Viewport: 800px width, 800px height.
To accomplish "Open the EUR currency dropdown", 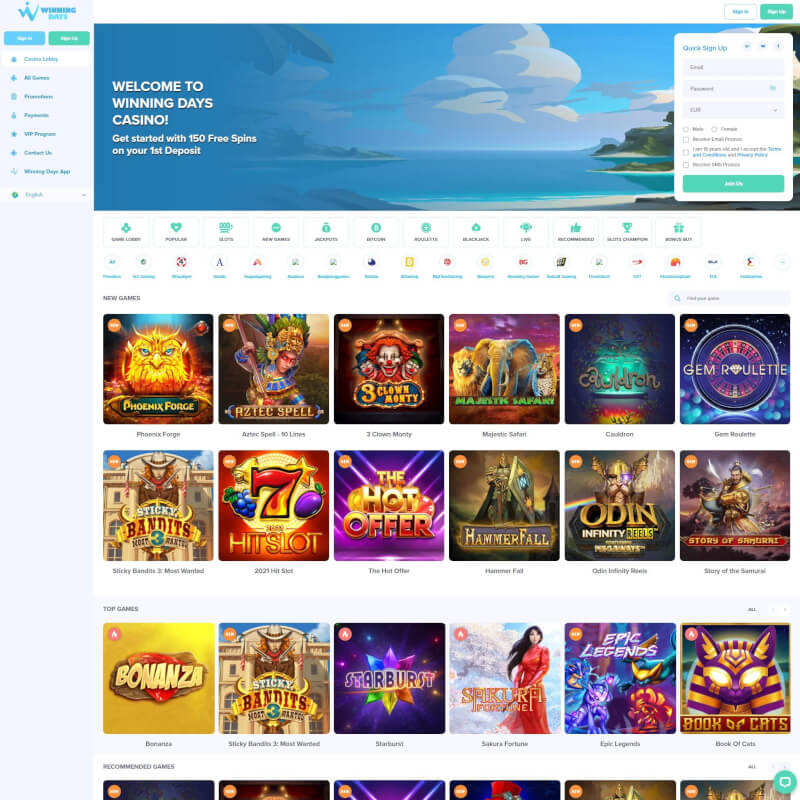I will (x=733, y=110).
